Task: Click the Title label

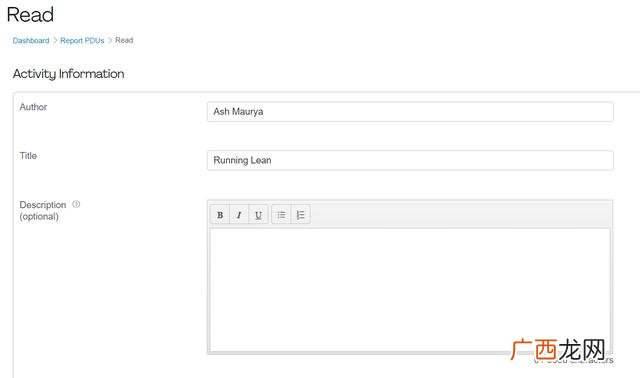Action: (28, 156)
